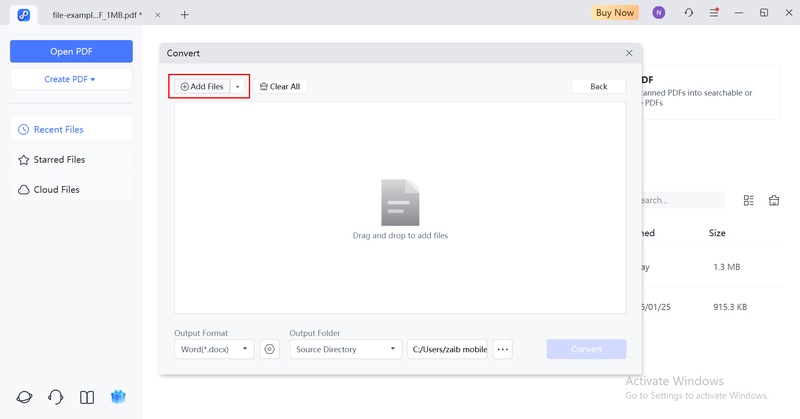
Task: Open the user account avatar N
Action: (x=659, y=13)
